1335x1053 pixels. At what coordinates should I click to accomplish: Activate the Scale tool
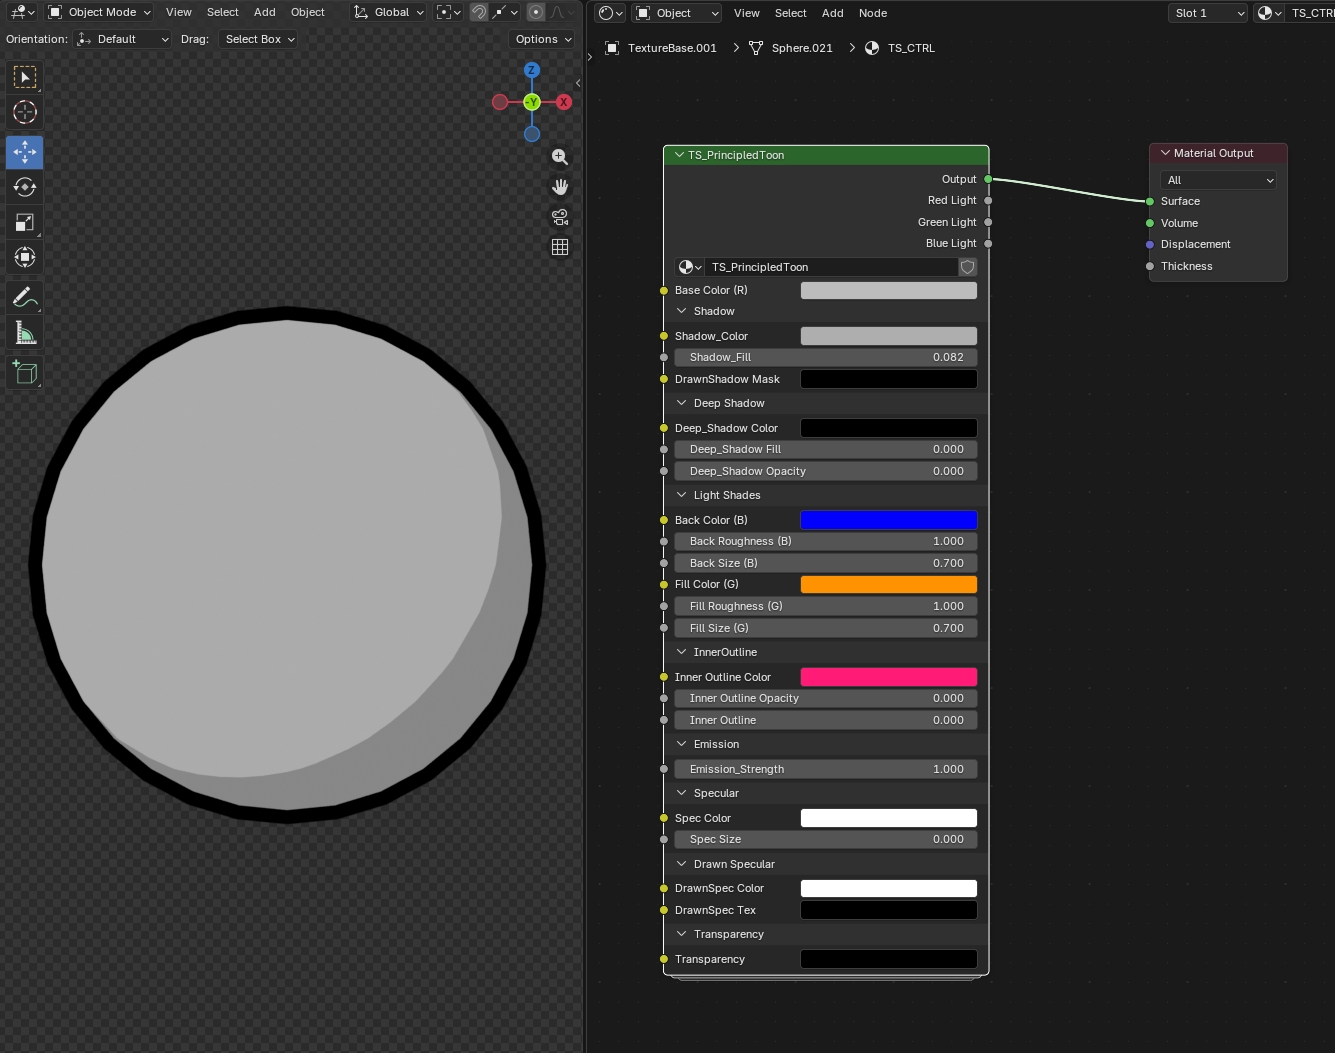pyautogui.click(x=25, y=222)
